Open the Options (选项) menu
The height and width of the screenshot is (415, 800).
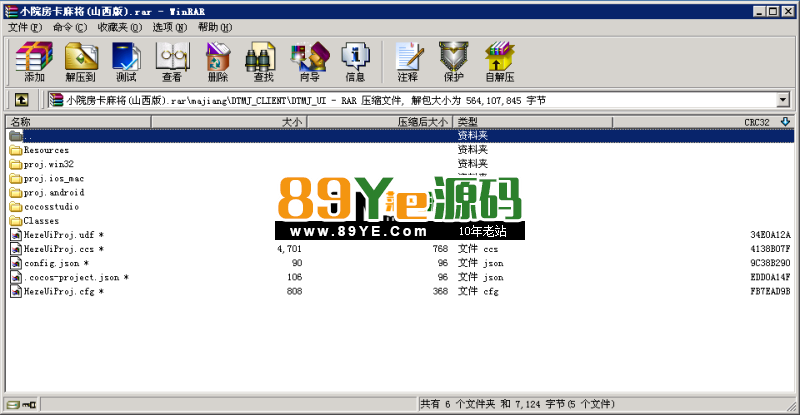tap(169, 28)
